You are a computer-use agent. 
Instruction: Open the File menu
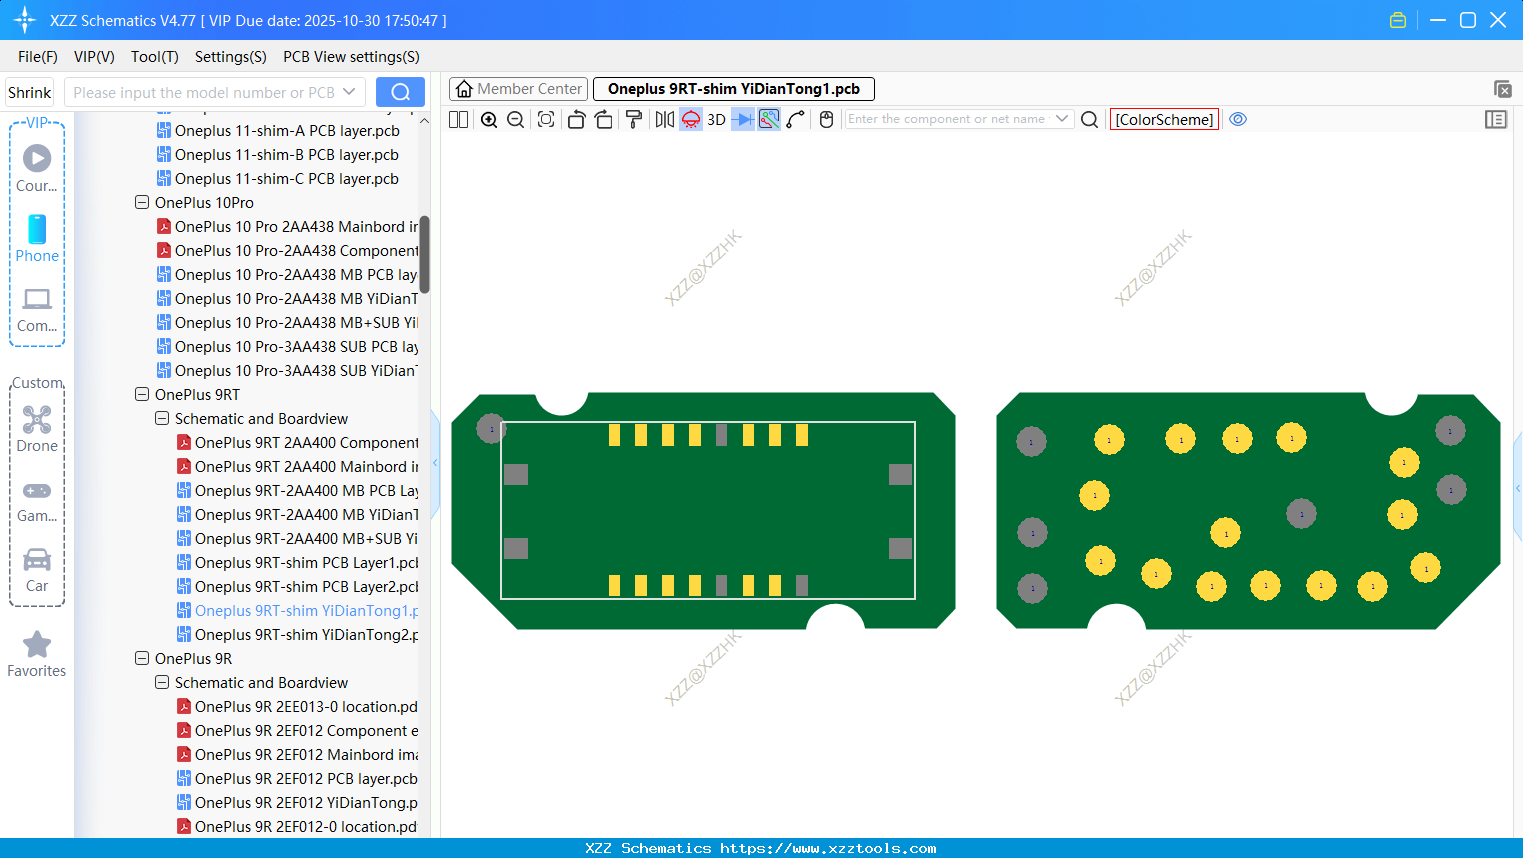pyautogui.click(x=38, y=57)
